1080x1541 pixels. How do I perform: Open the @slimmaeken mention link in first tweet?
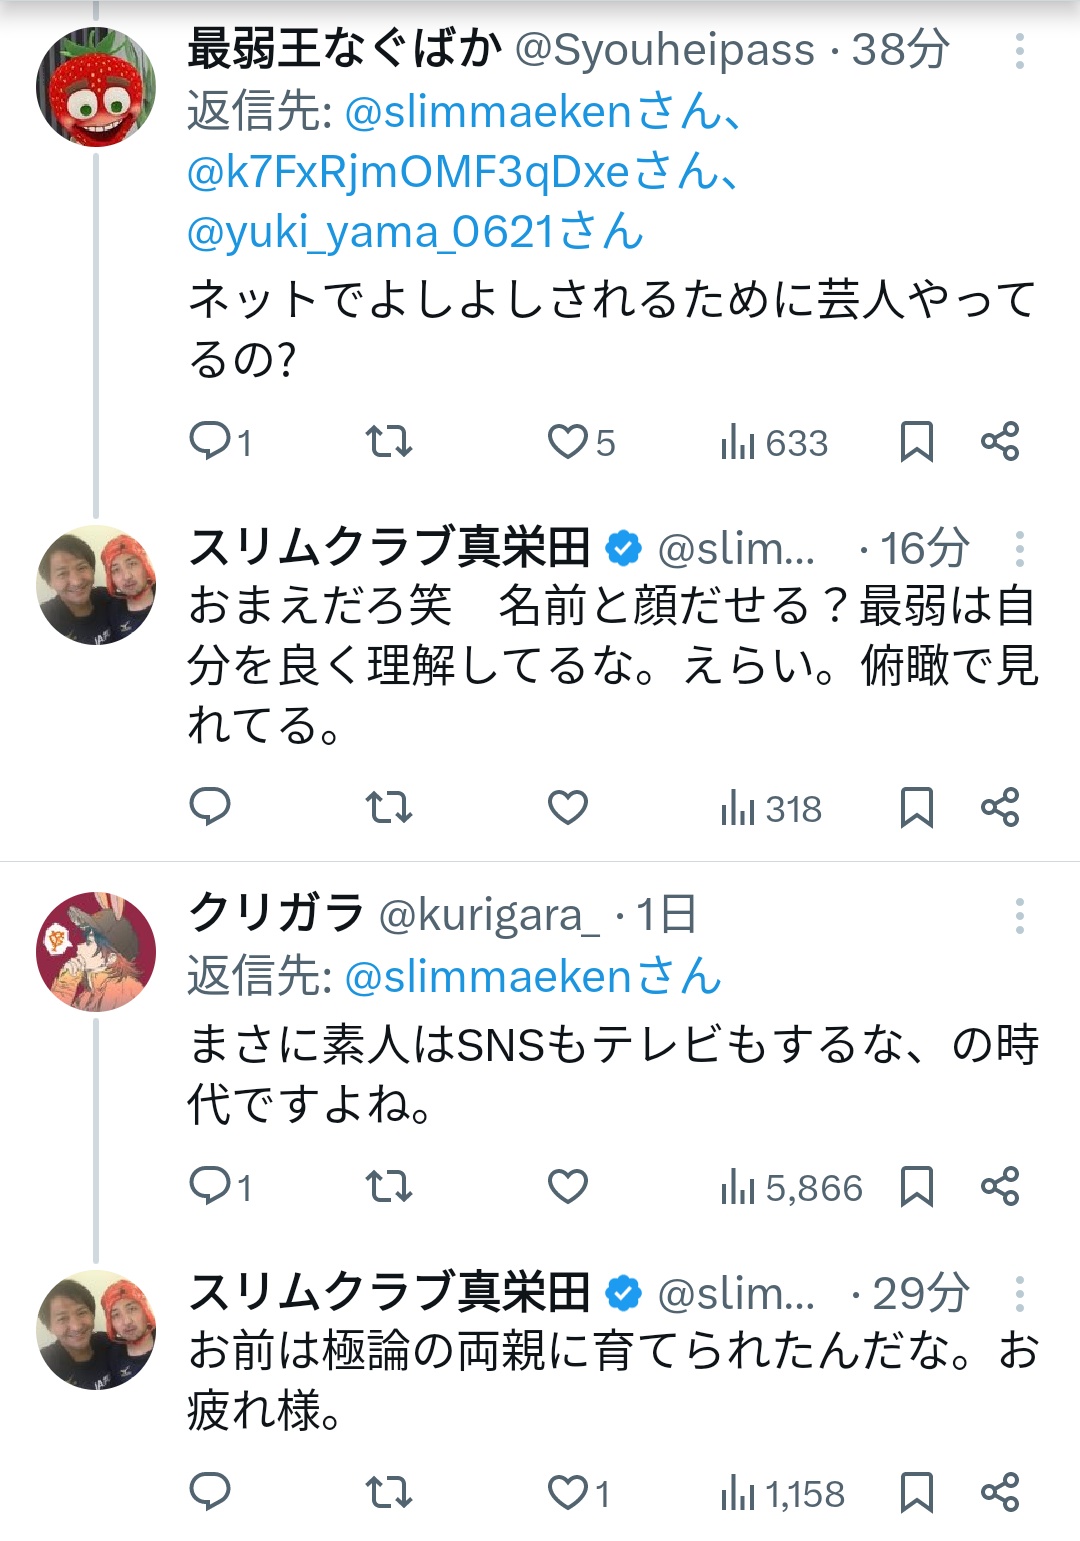(x=488, y=112)
